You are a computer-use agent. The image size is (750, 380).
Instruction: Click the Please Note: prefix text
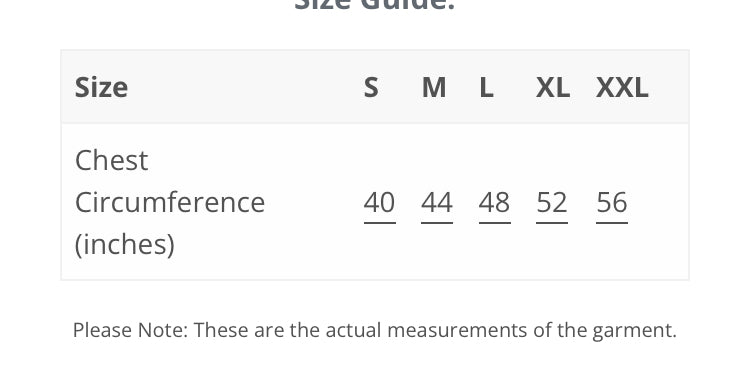tap(131, 330)
